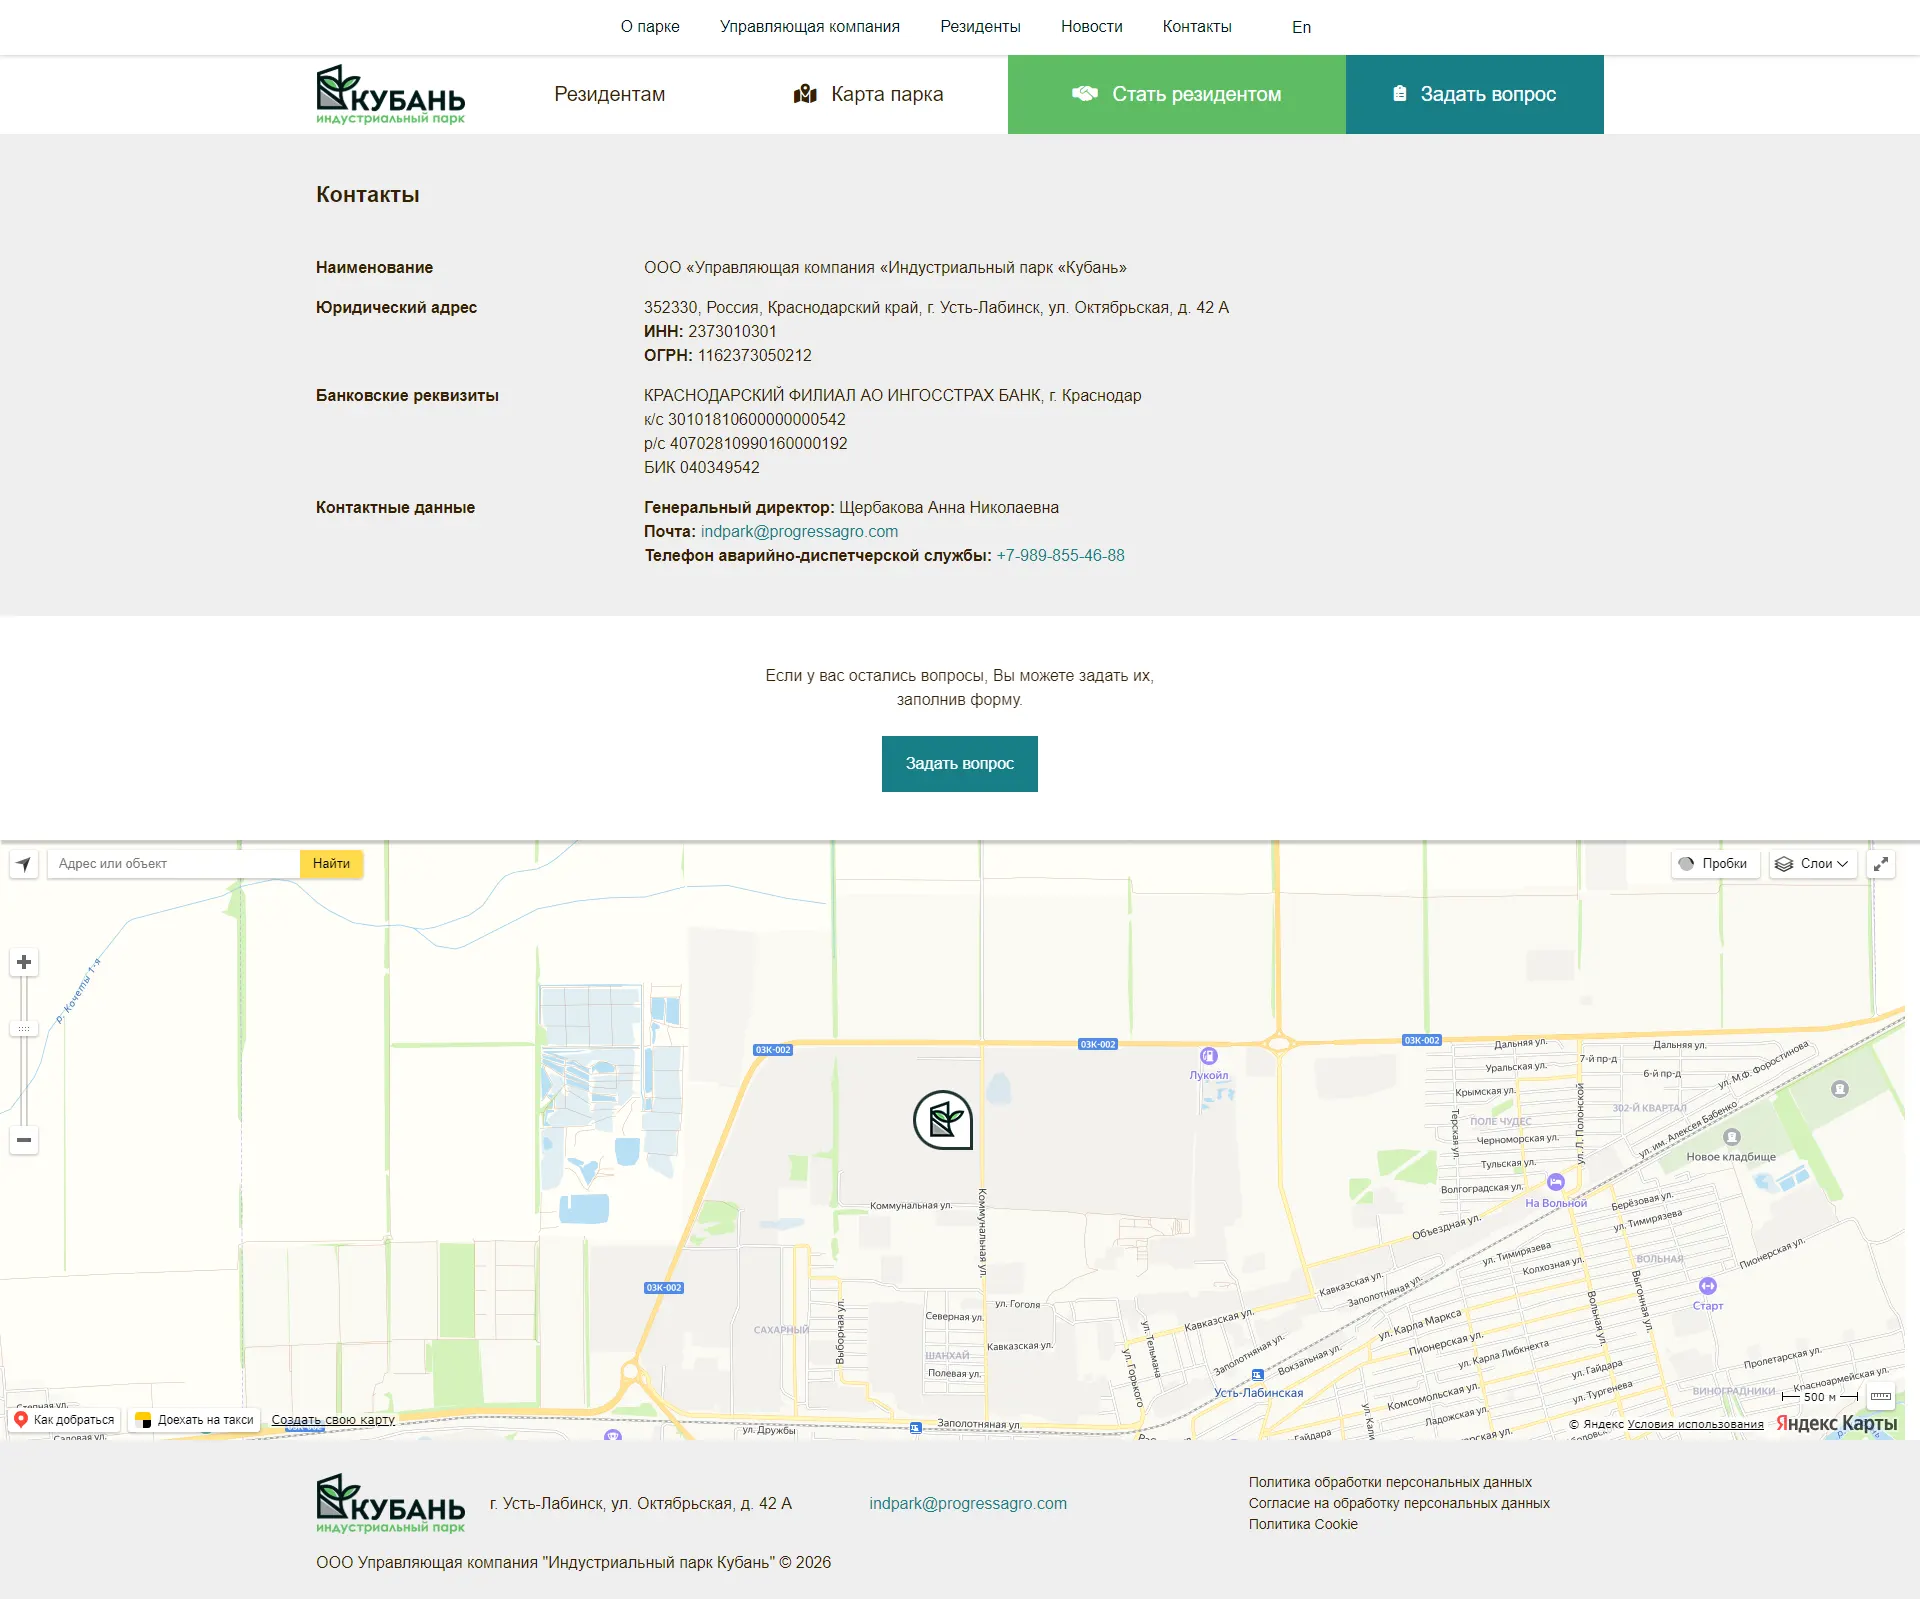
Task: Open the О парке menu item
Action: [x=650, y=27]
